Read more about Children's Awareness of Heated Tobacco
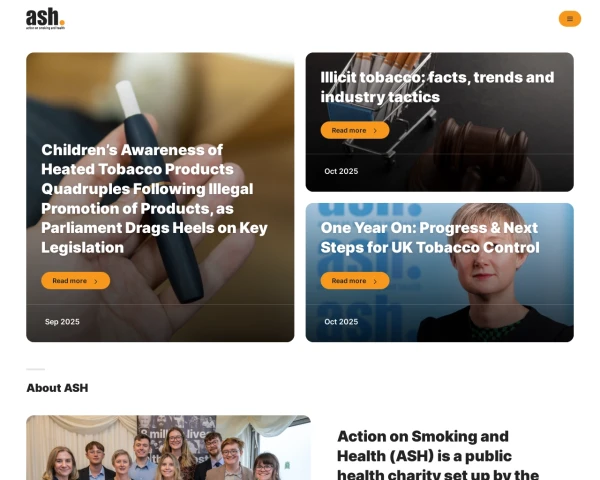 tap(75, 281)
